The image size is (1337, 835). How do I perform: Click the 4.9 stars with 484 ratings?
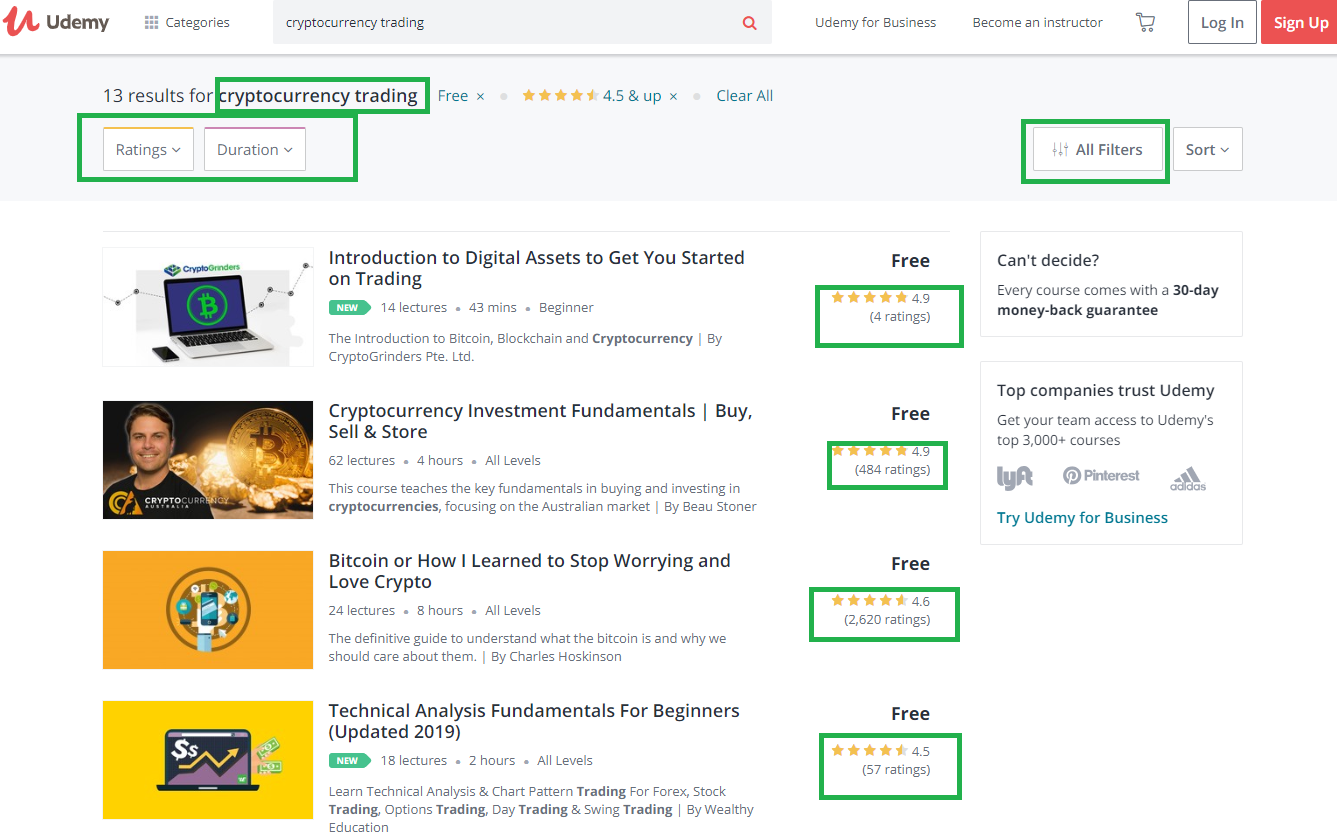click(x=880, y=460)
